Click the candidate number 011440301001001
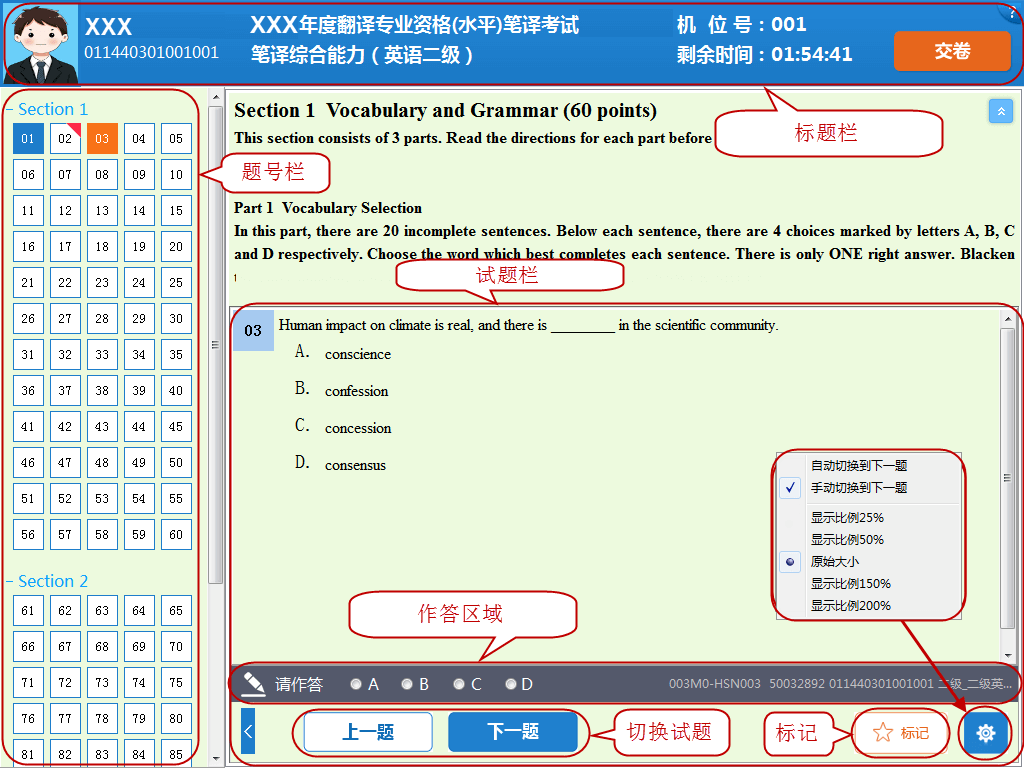The width and height of the screenshot is (1024, 768). (152, 52)
